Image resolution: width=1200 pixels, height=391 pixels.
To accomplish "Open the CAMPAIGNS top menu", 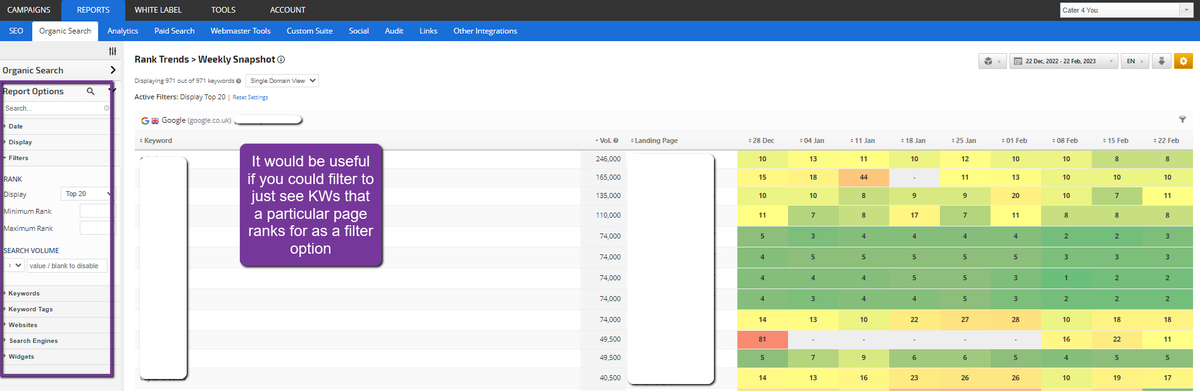I will coord(29,10).
